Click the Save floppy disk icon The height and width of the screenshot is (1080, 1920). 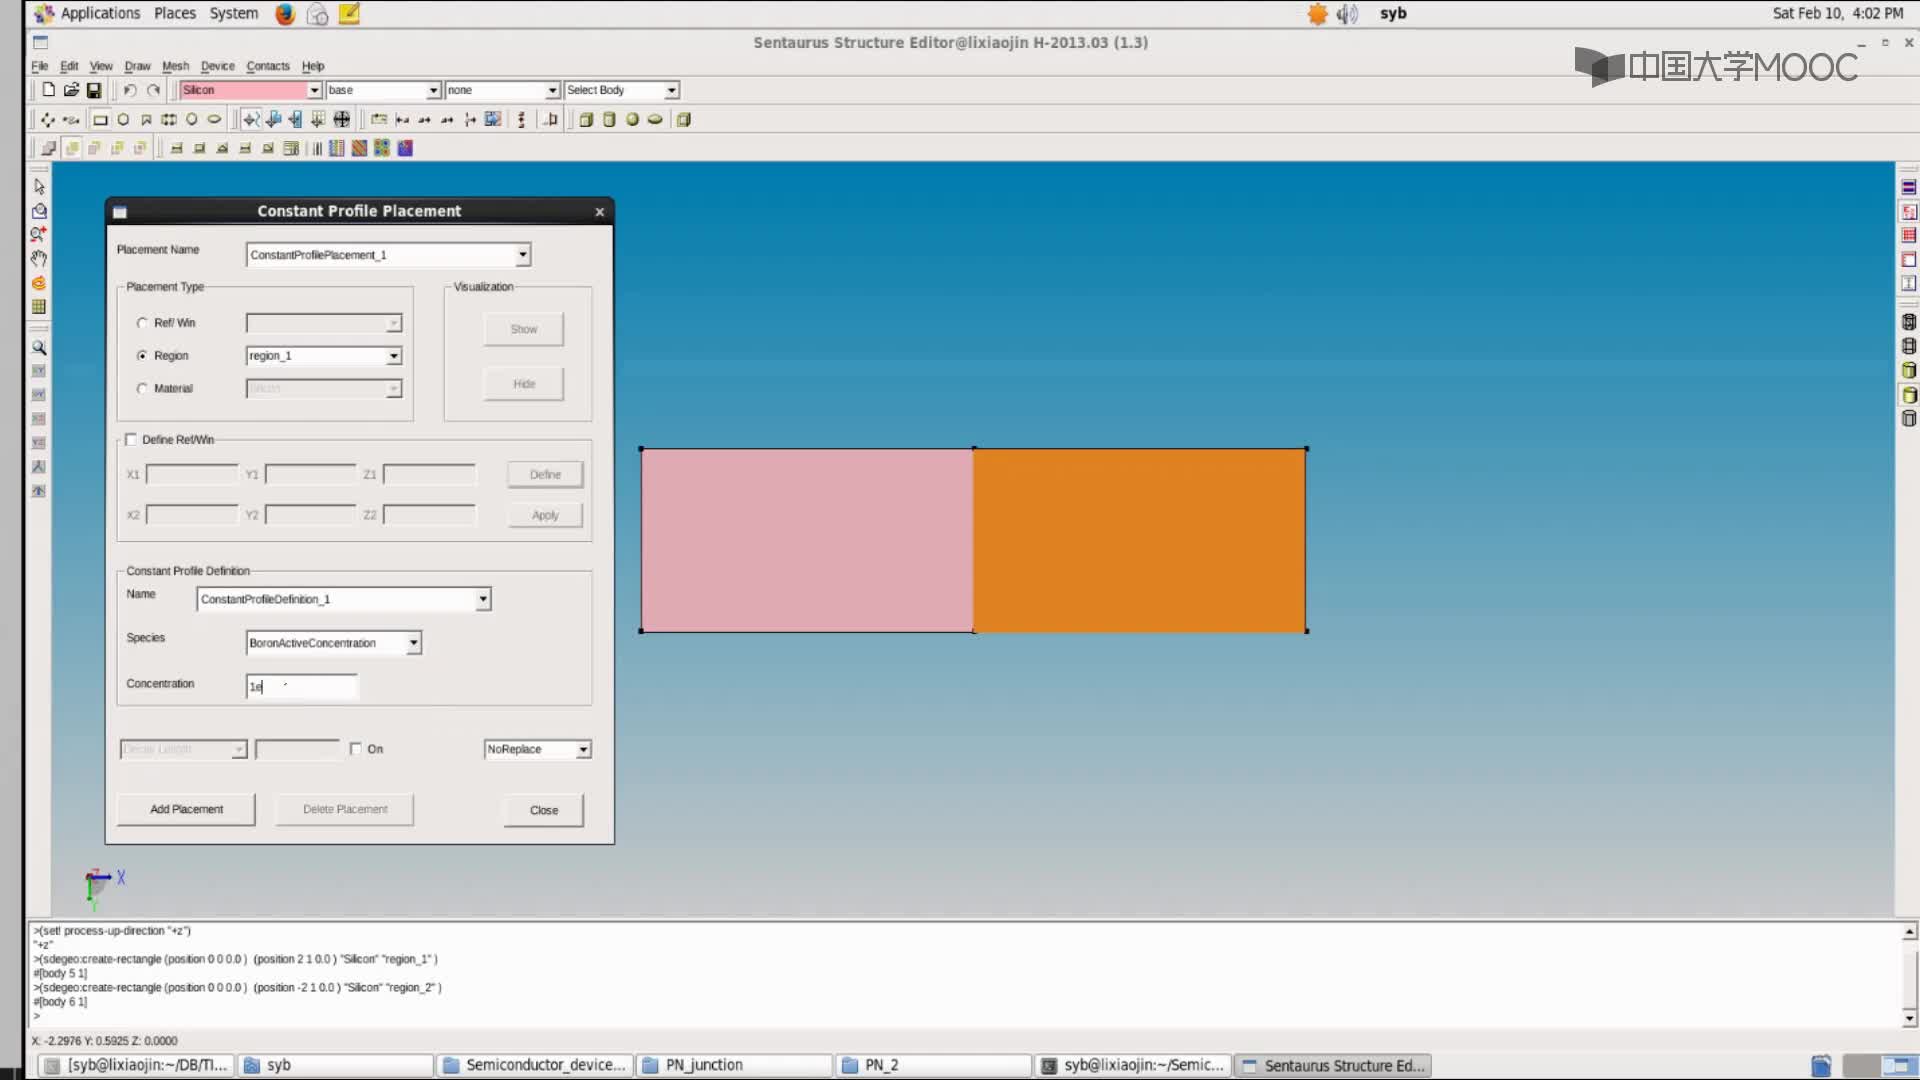pos(94,90)
